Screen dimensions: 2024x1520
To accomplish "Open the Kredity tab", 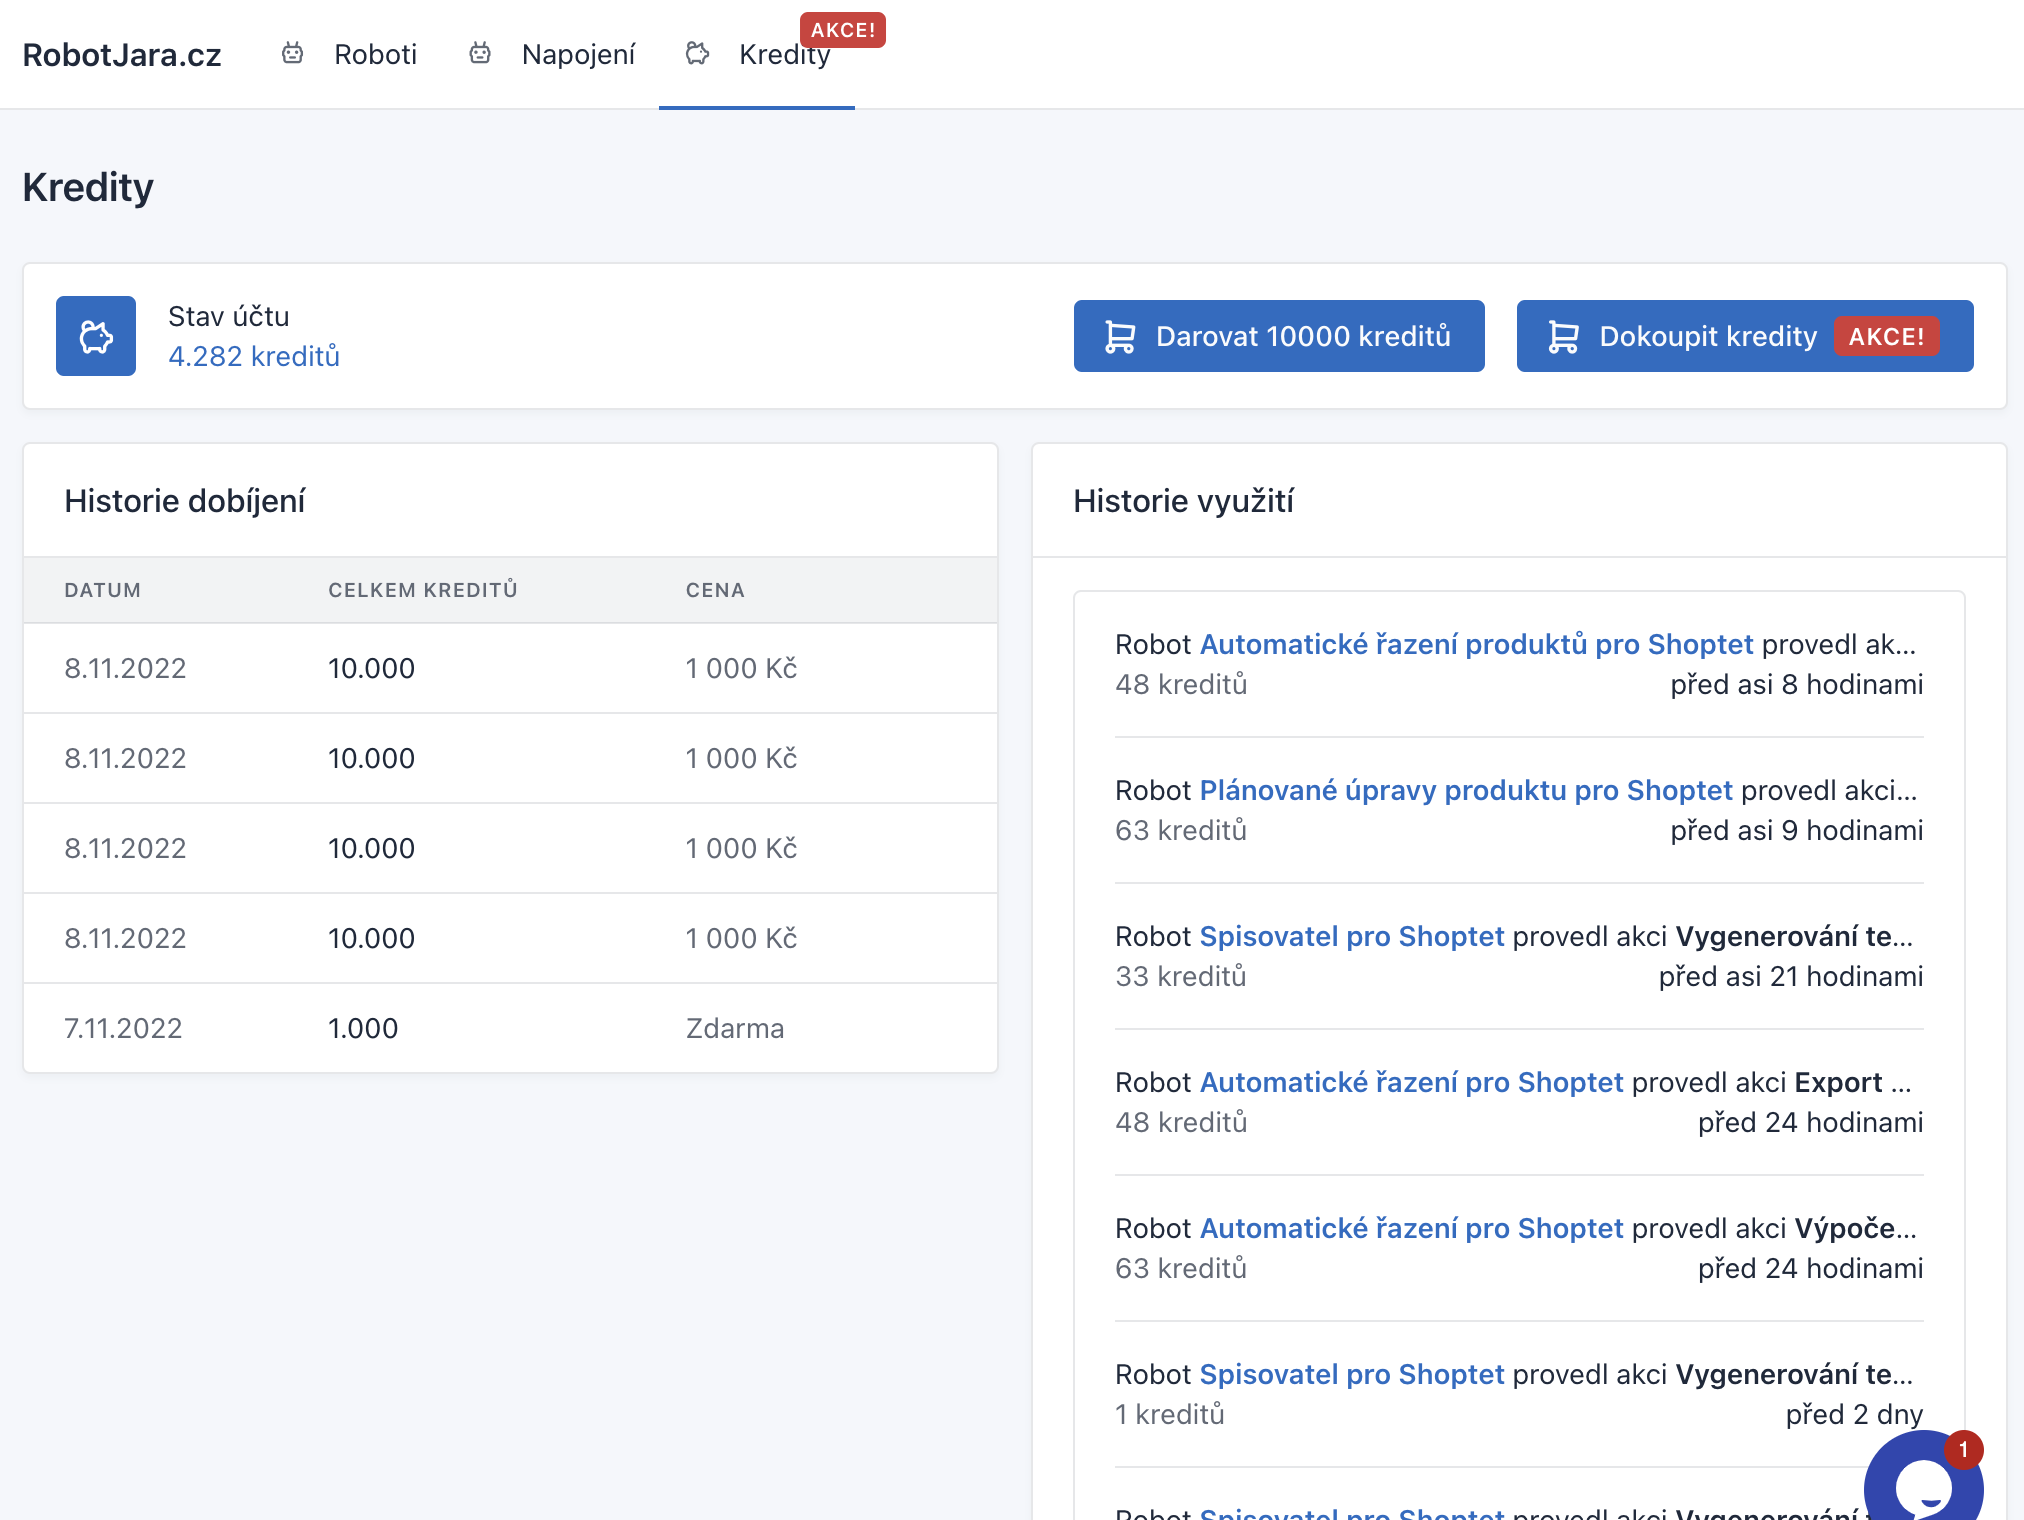I will (784, 54).
